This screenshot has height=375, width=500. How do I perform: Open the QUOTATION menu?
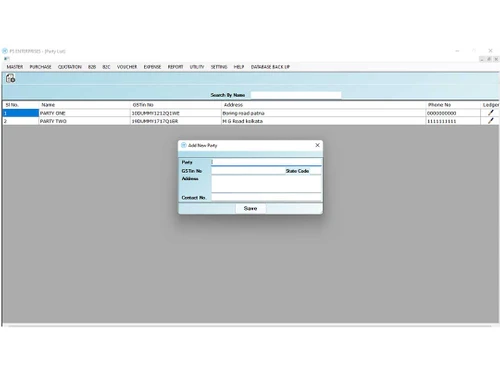coord(70,67)
